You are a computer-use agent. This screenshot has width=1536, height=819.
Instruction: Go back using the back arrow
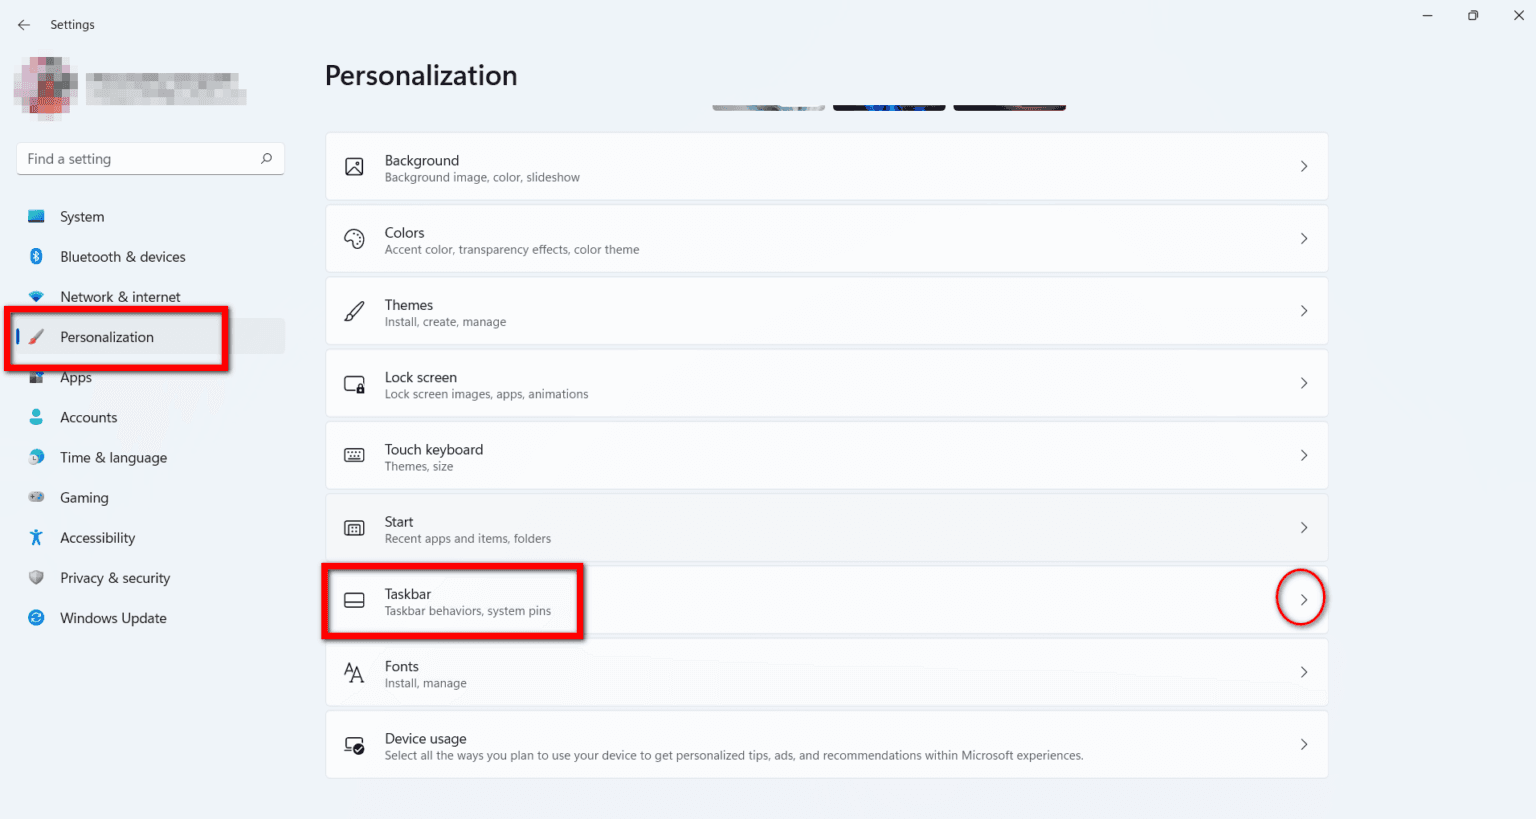24,24
